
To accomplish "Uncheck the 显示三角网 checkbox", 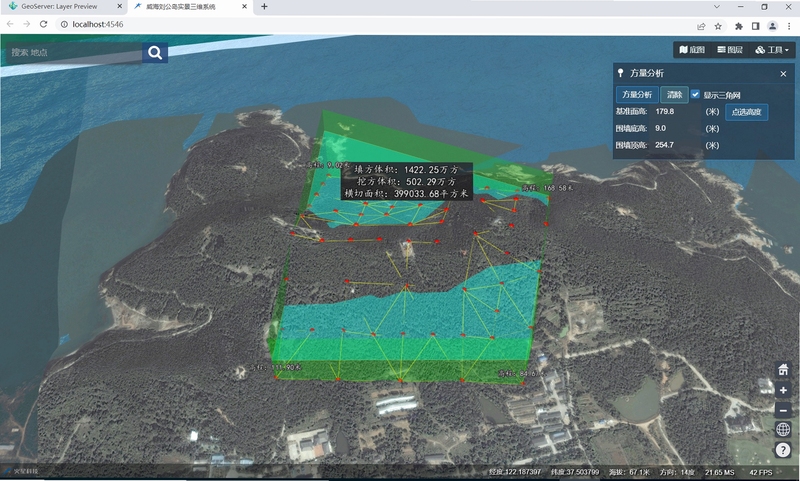I will pyautogui.click(x=695, y=94).
